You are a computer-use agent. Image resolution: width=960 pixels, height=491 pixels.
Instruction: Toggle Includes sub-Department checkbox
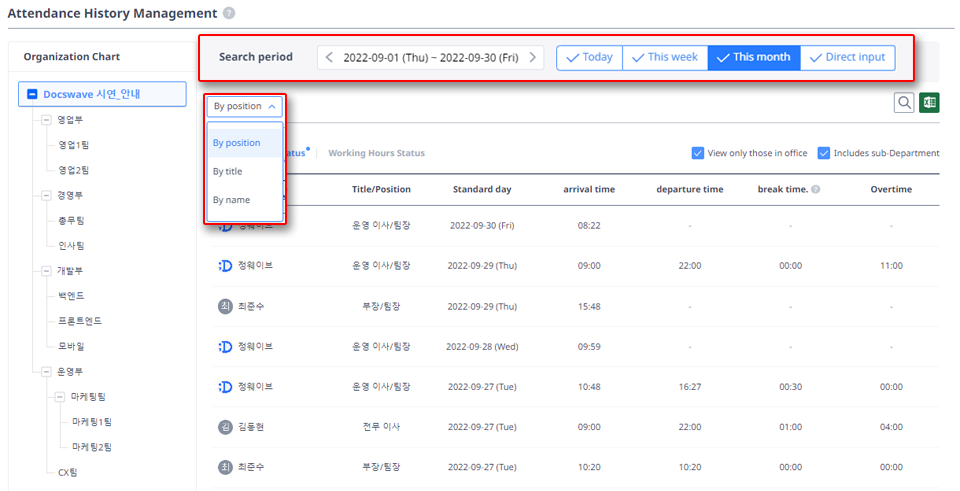[x=823, y=153]
